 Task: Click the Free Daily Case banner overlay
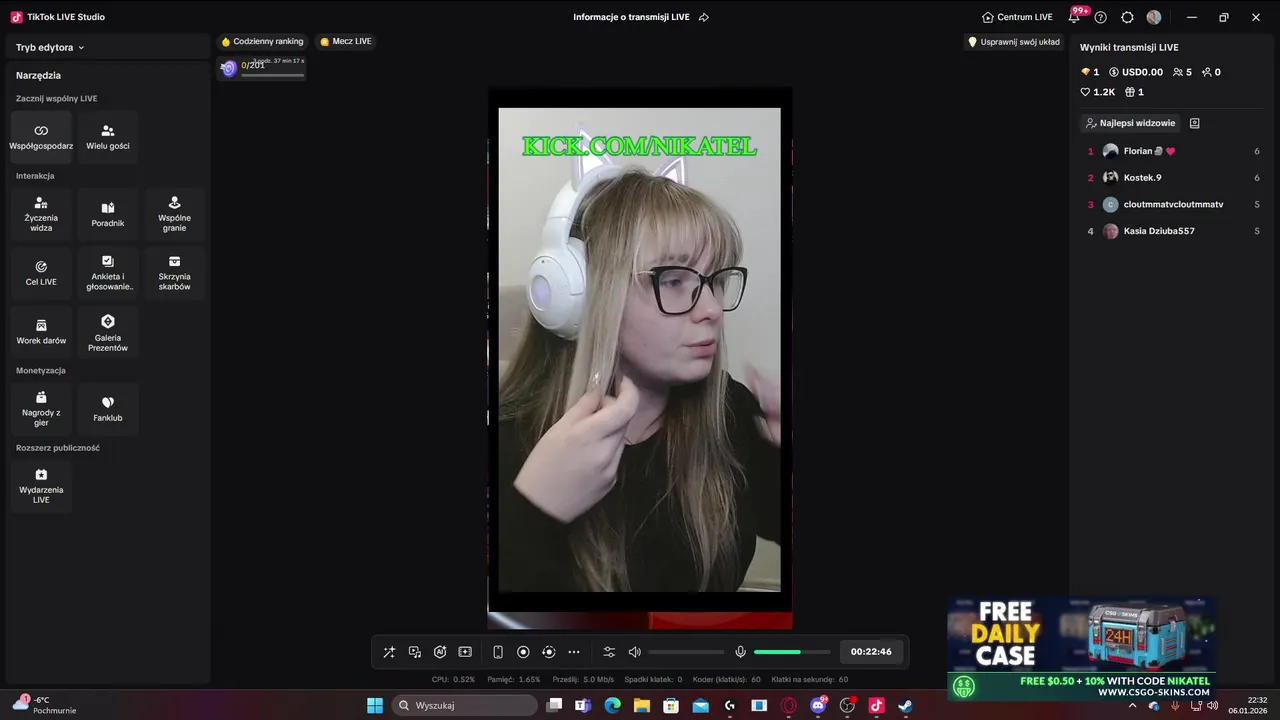(1082, 648)
